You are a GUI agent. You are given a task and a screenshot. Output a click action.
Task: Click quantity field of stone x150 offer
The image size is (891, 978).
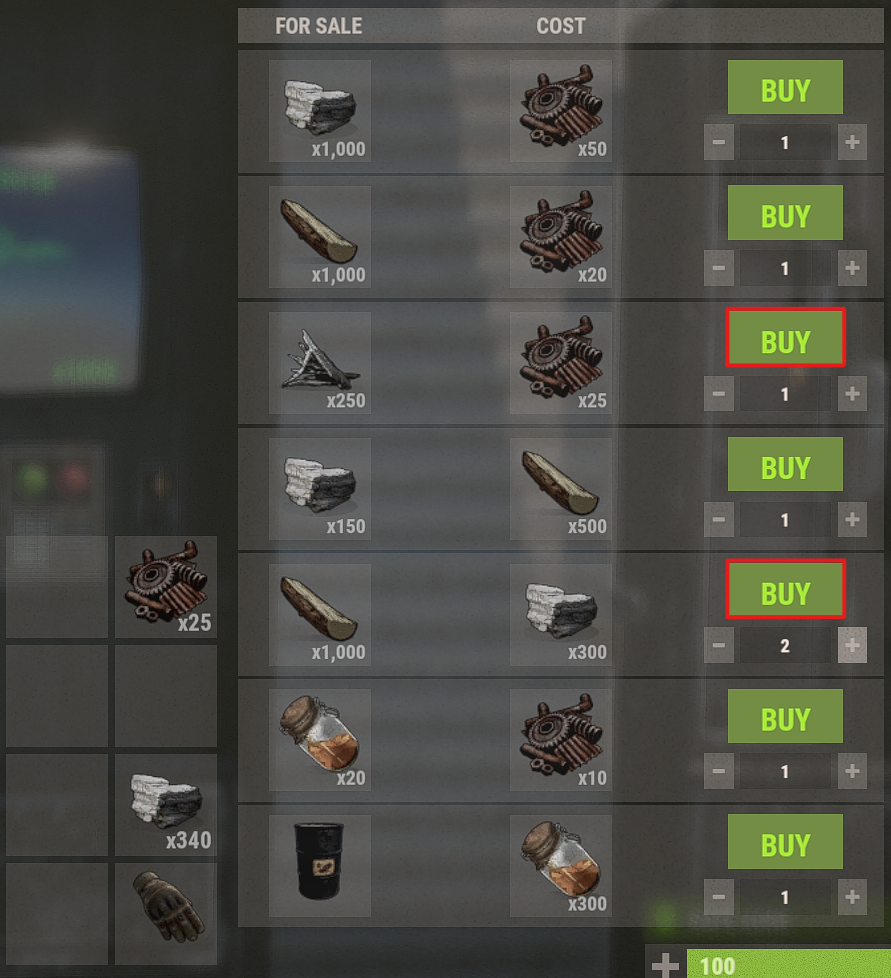(x=785, y=520)
